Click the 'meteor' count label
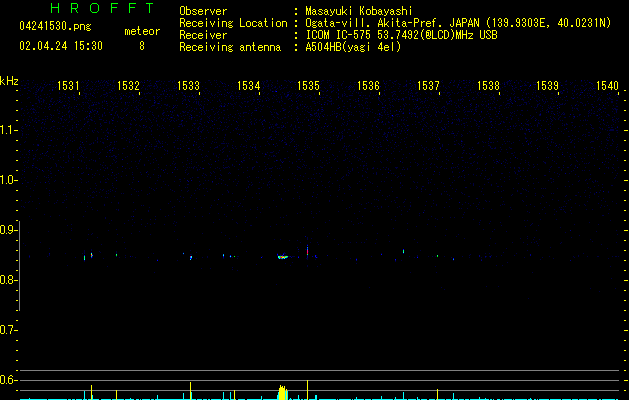The height and width of the screenshot is (400, 629). tap(142, 31)
